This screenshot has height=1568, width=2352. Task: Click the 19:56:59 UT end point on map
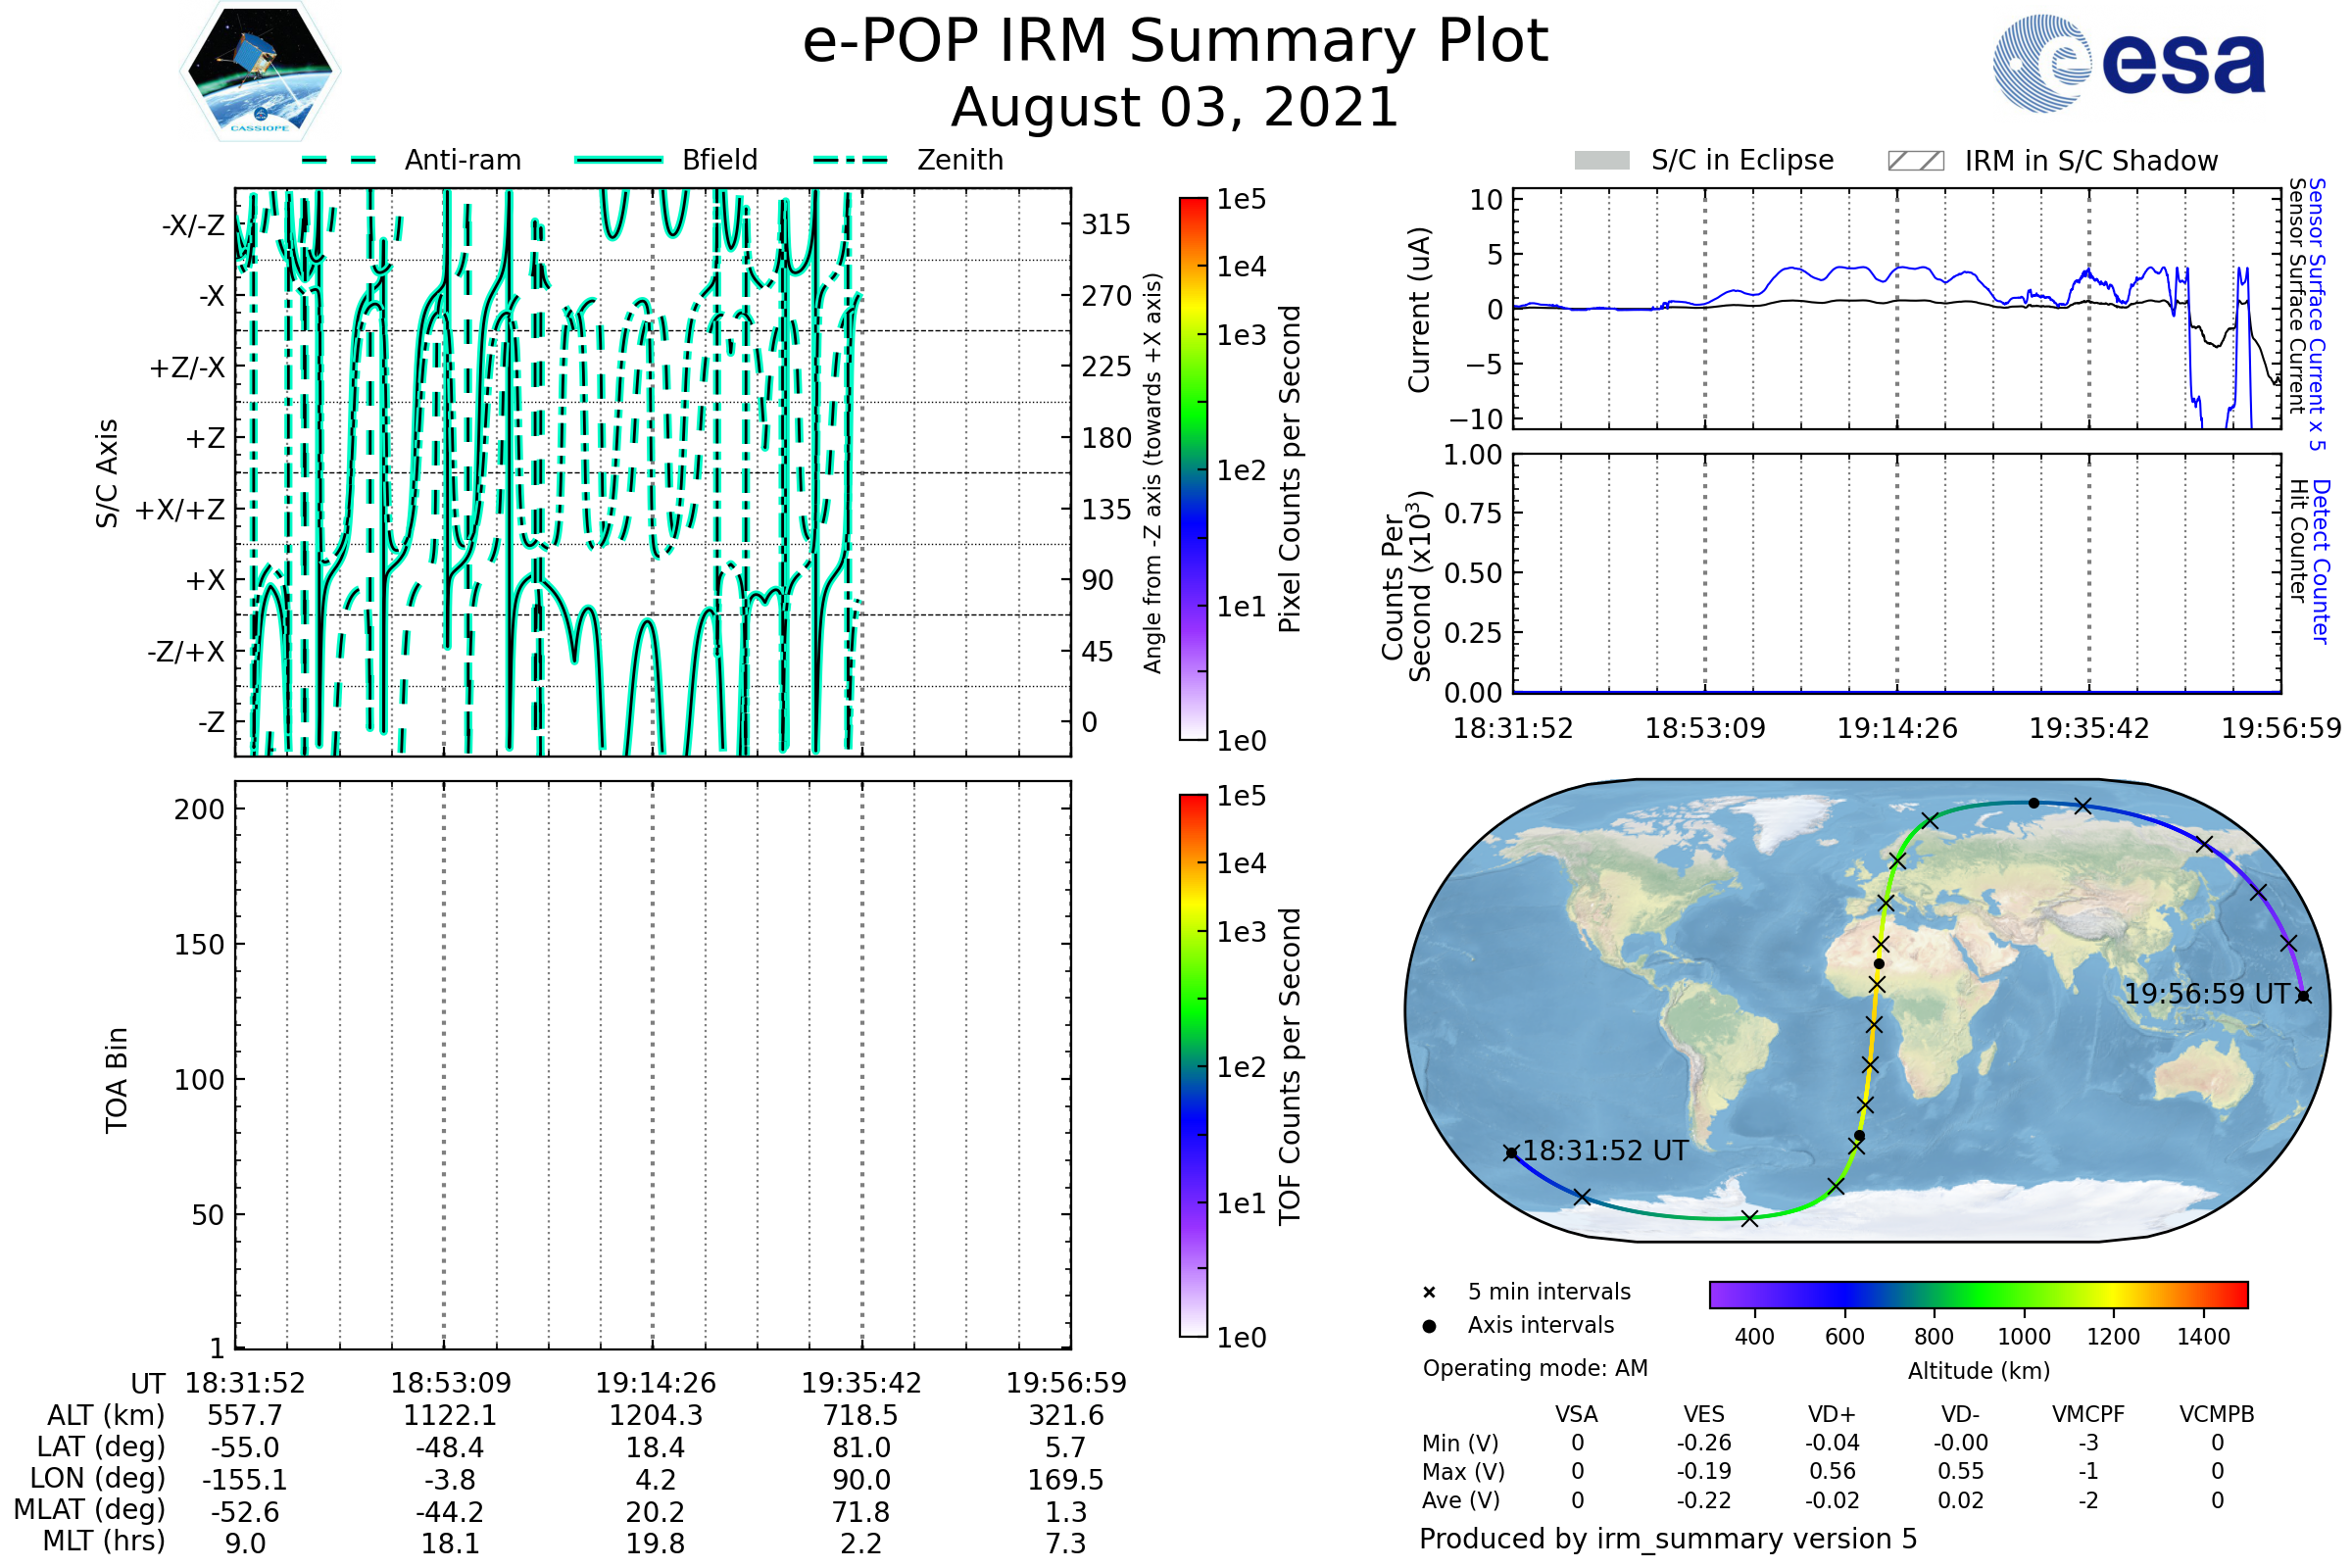click(2303, 996)
